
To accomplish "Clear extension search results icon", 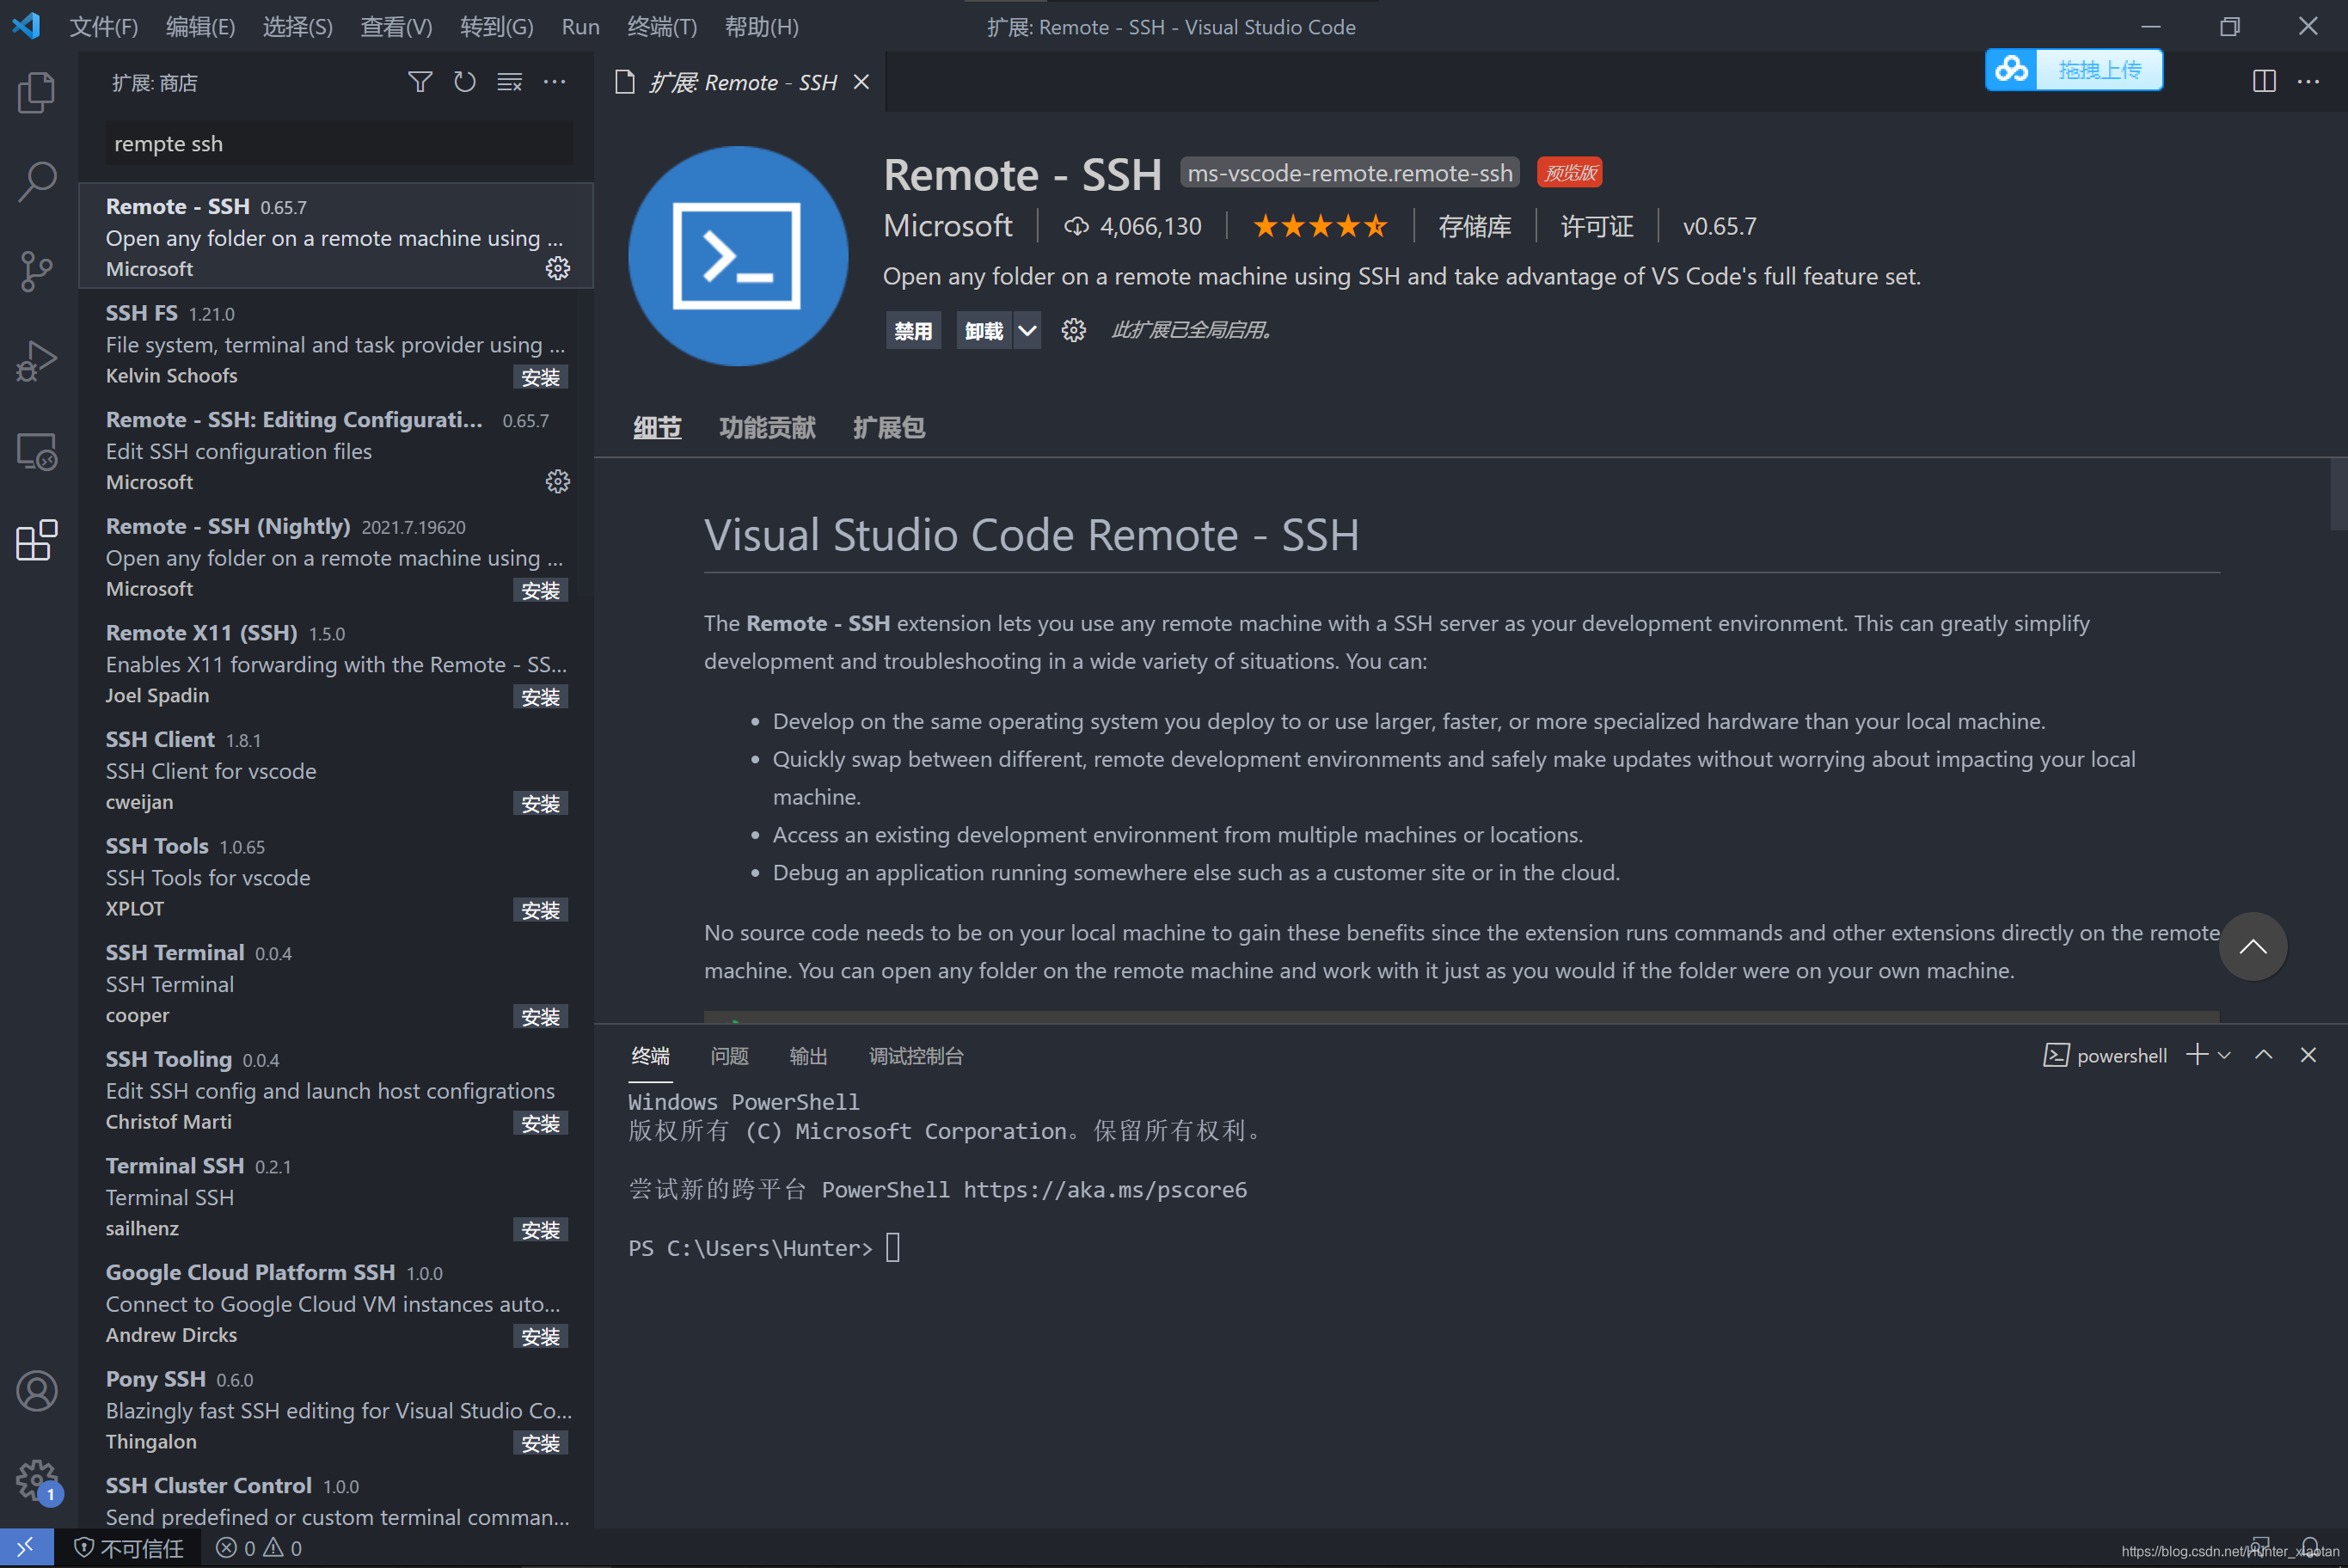I will [509, 82].
